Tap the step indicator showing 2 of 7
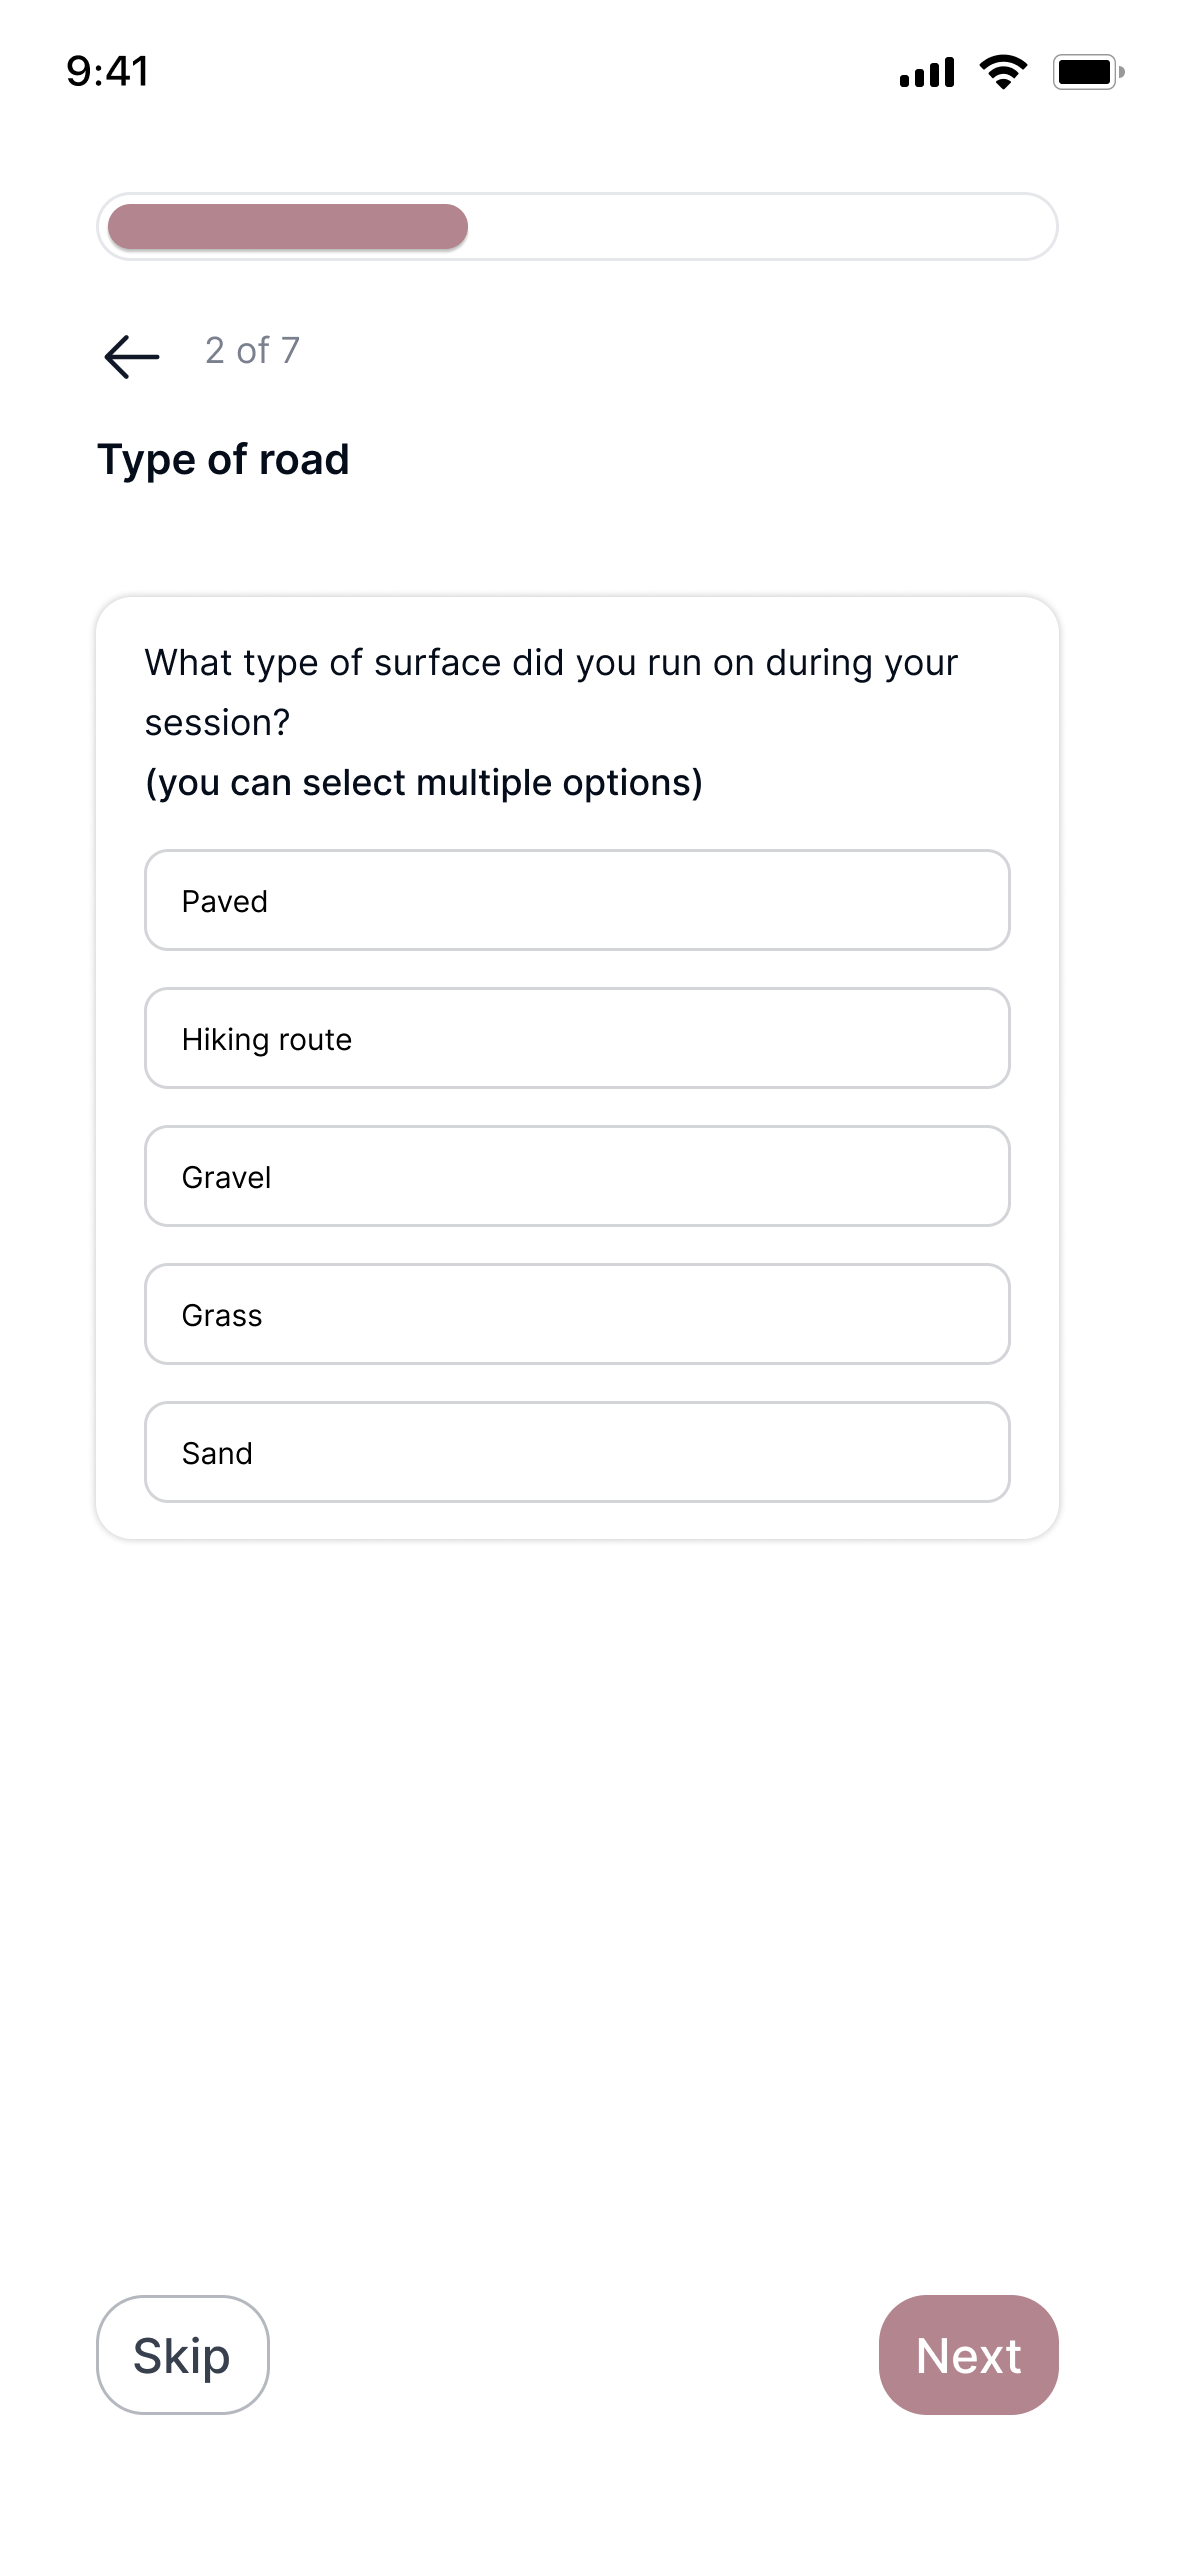This screenshot has width=1179, height=2556. [252, 350]
